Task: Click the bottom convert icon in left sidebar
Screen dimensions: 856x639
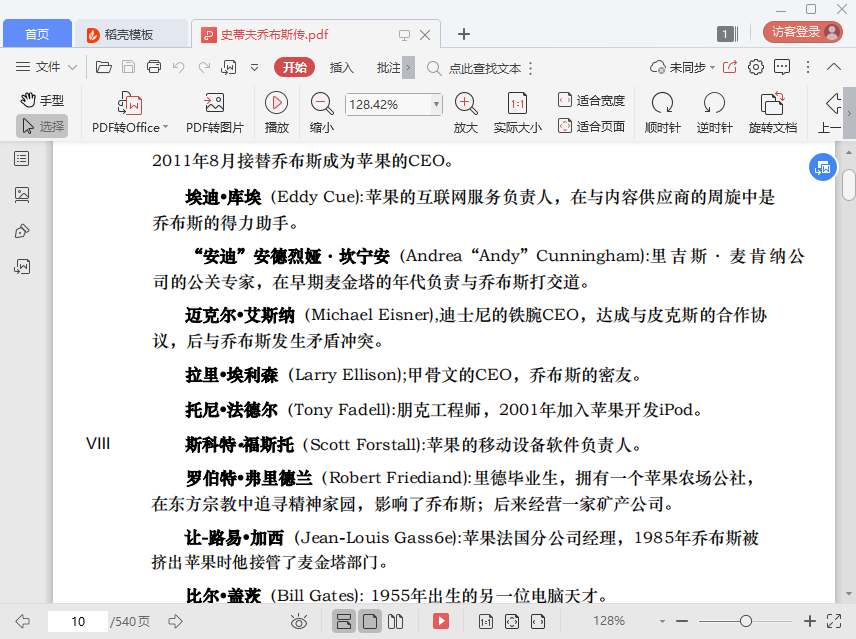Action: coord(22,267)
